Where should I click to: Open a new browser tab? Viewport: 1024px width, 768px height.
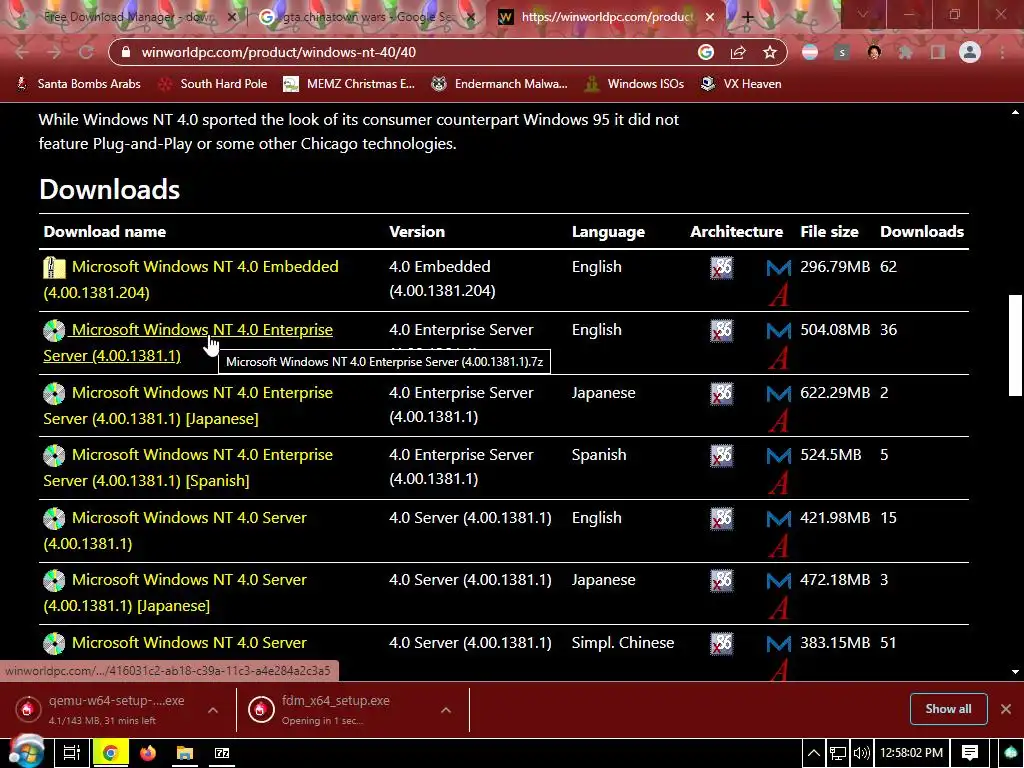click(748, 17)
